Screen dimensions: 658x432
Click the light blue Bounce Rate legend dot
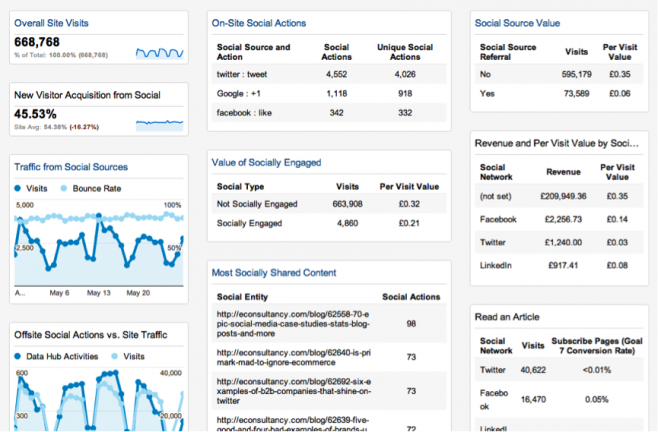[64, 189]
